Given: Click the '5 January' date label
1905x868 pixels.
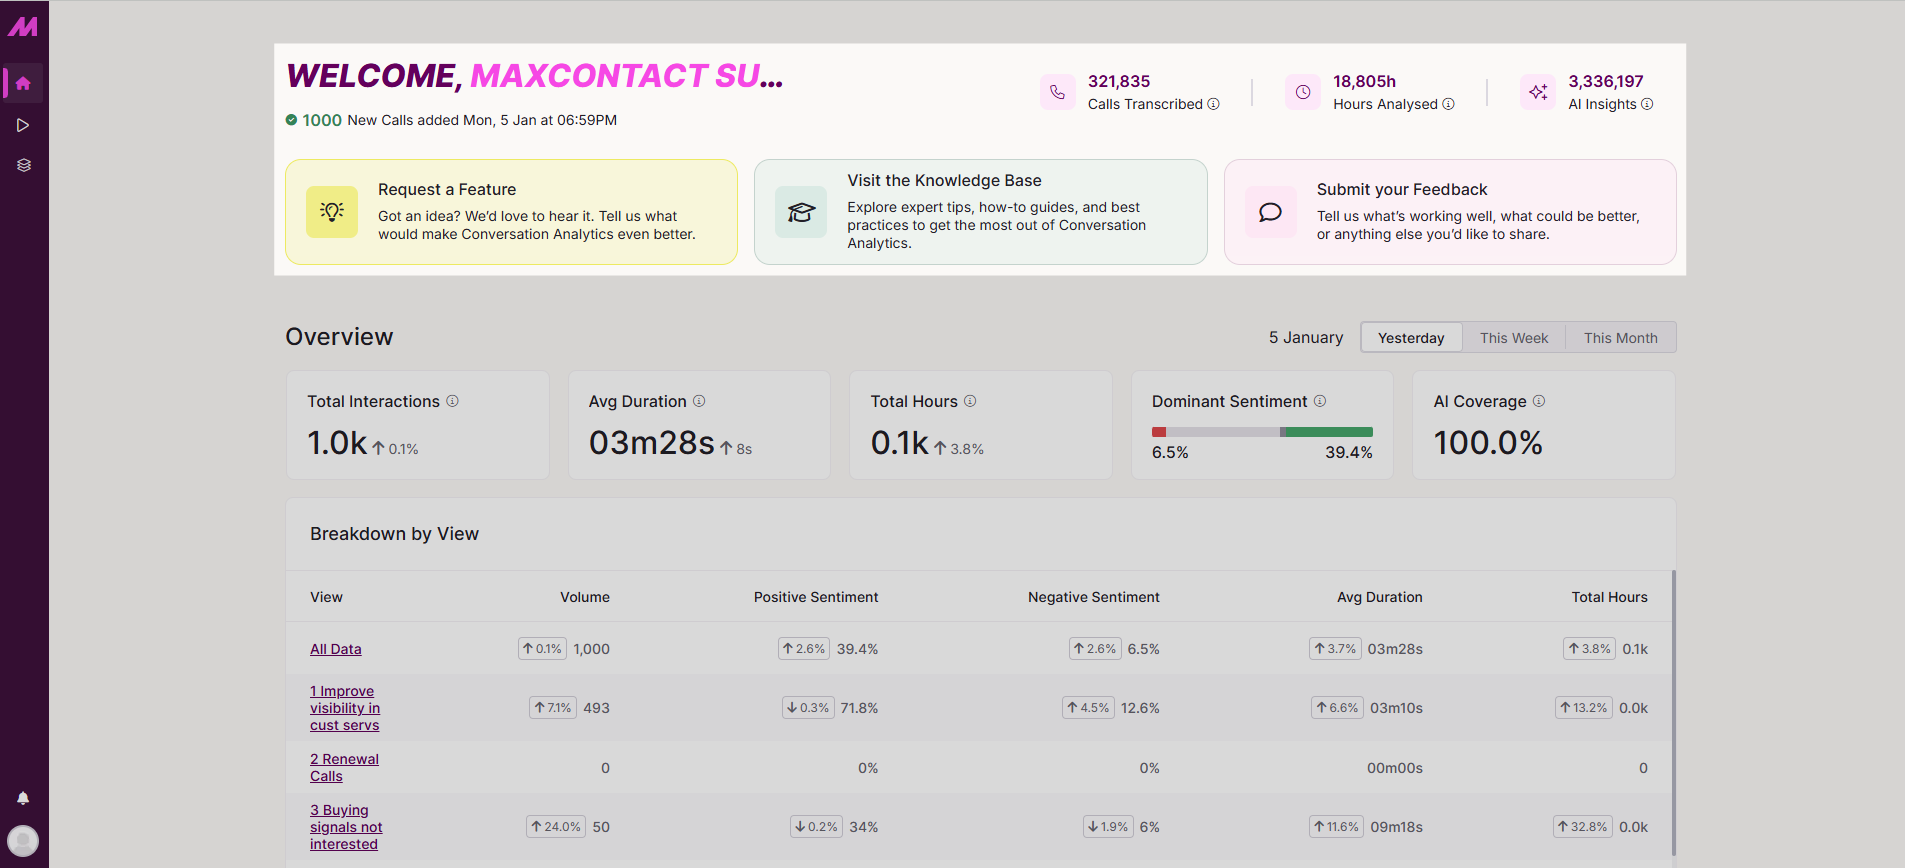Looking at the screenshot, I should point(1306,338).
